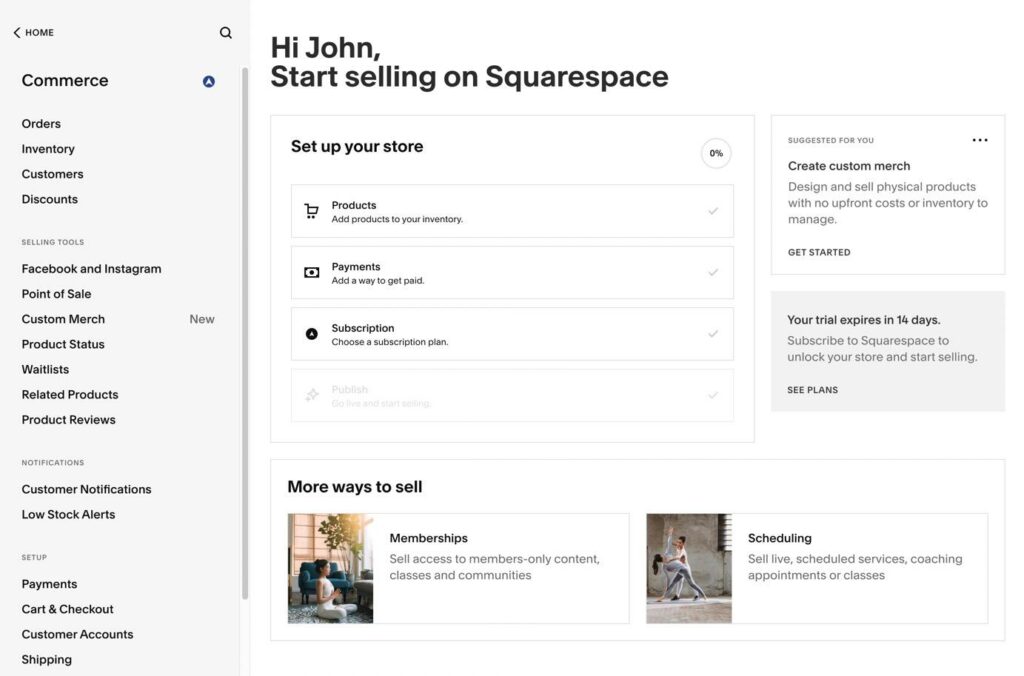Open Customers in sidebar
This screenshot has width=1024, height=676.
(x=52, y=174)
